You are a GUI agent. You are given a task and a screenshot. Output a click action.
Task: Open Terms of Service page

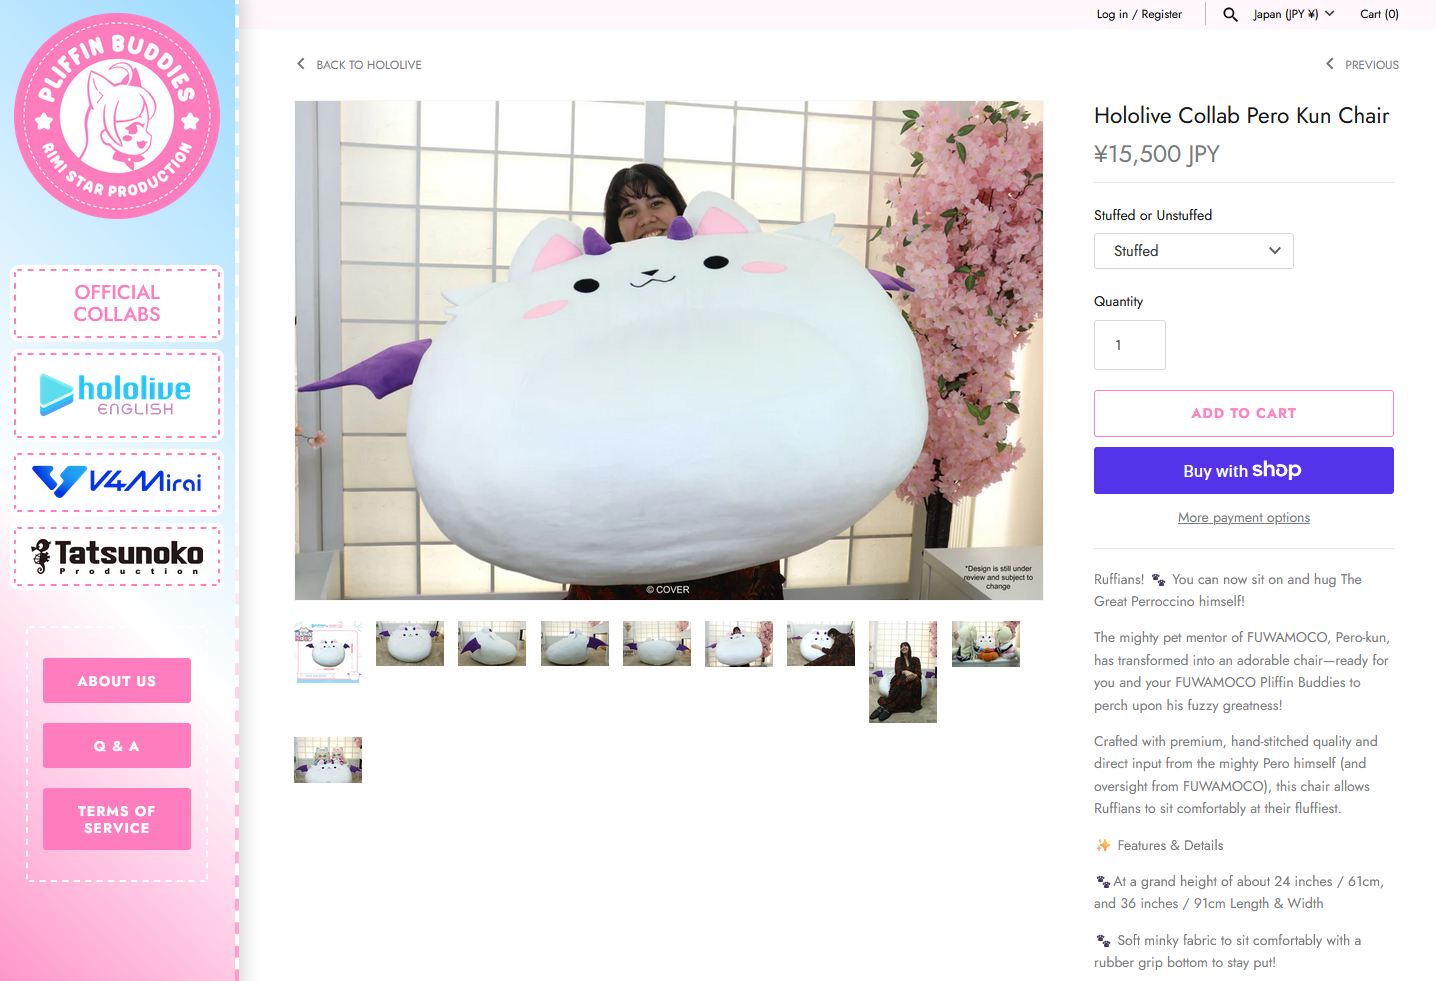pos(117,819)
